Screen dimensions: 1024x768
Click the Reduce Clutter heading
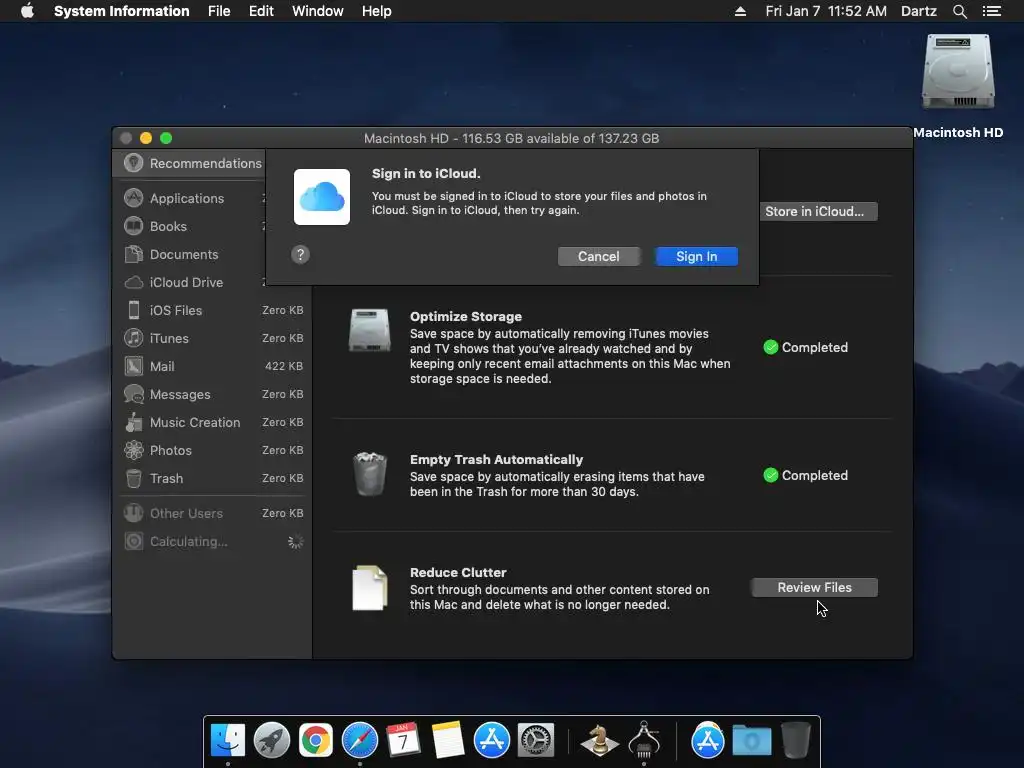tap(458, 573)
